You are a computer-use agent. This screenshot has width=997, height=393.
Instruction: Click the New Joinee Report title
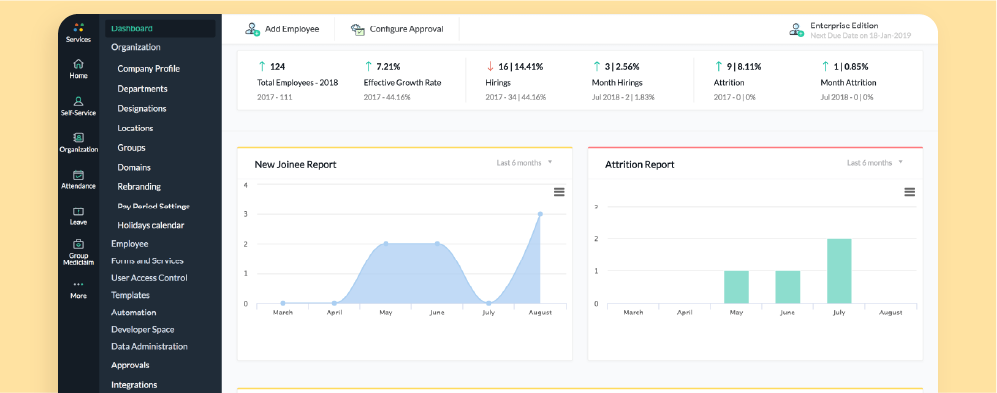295,165
